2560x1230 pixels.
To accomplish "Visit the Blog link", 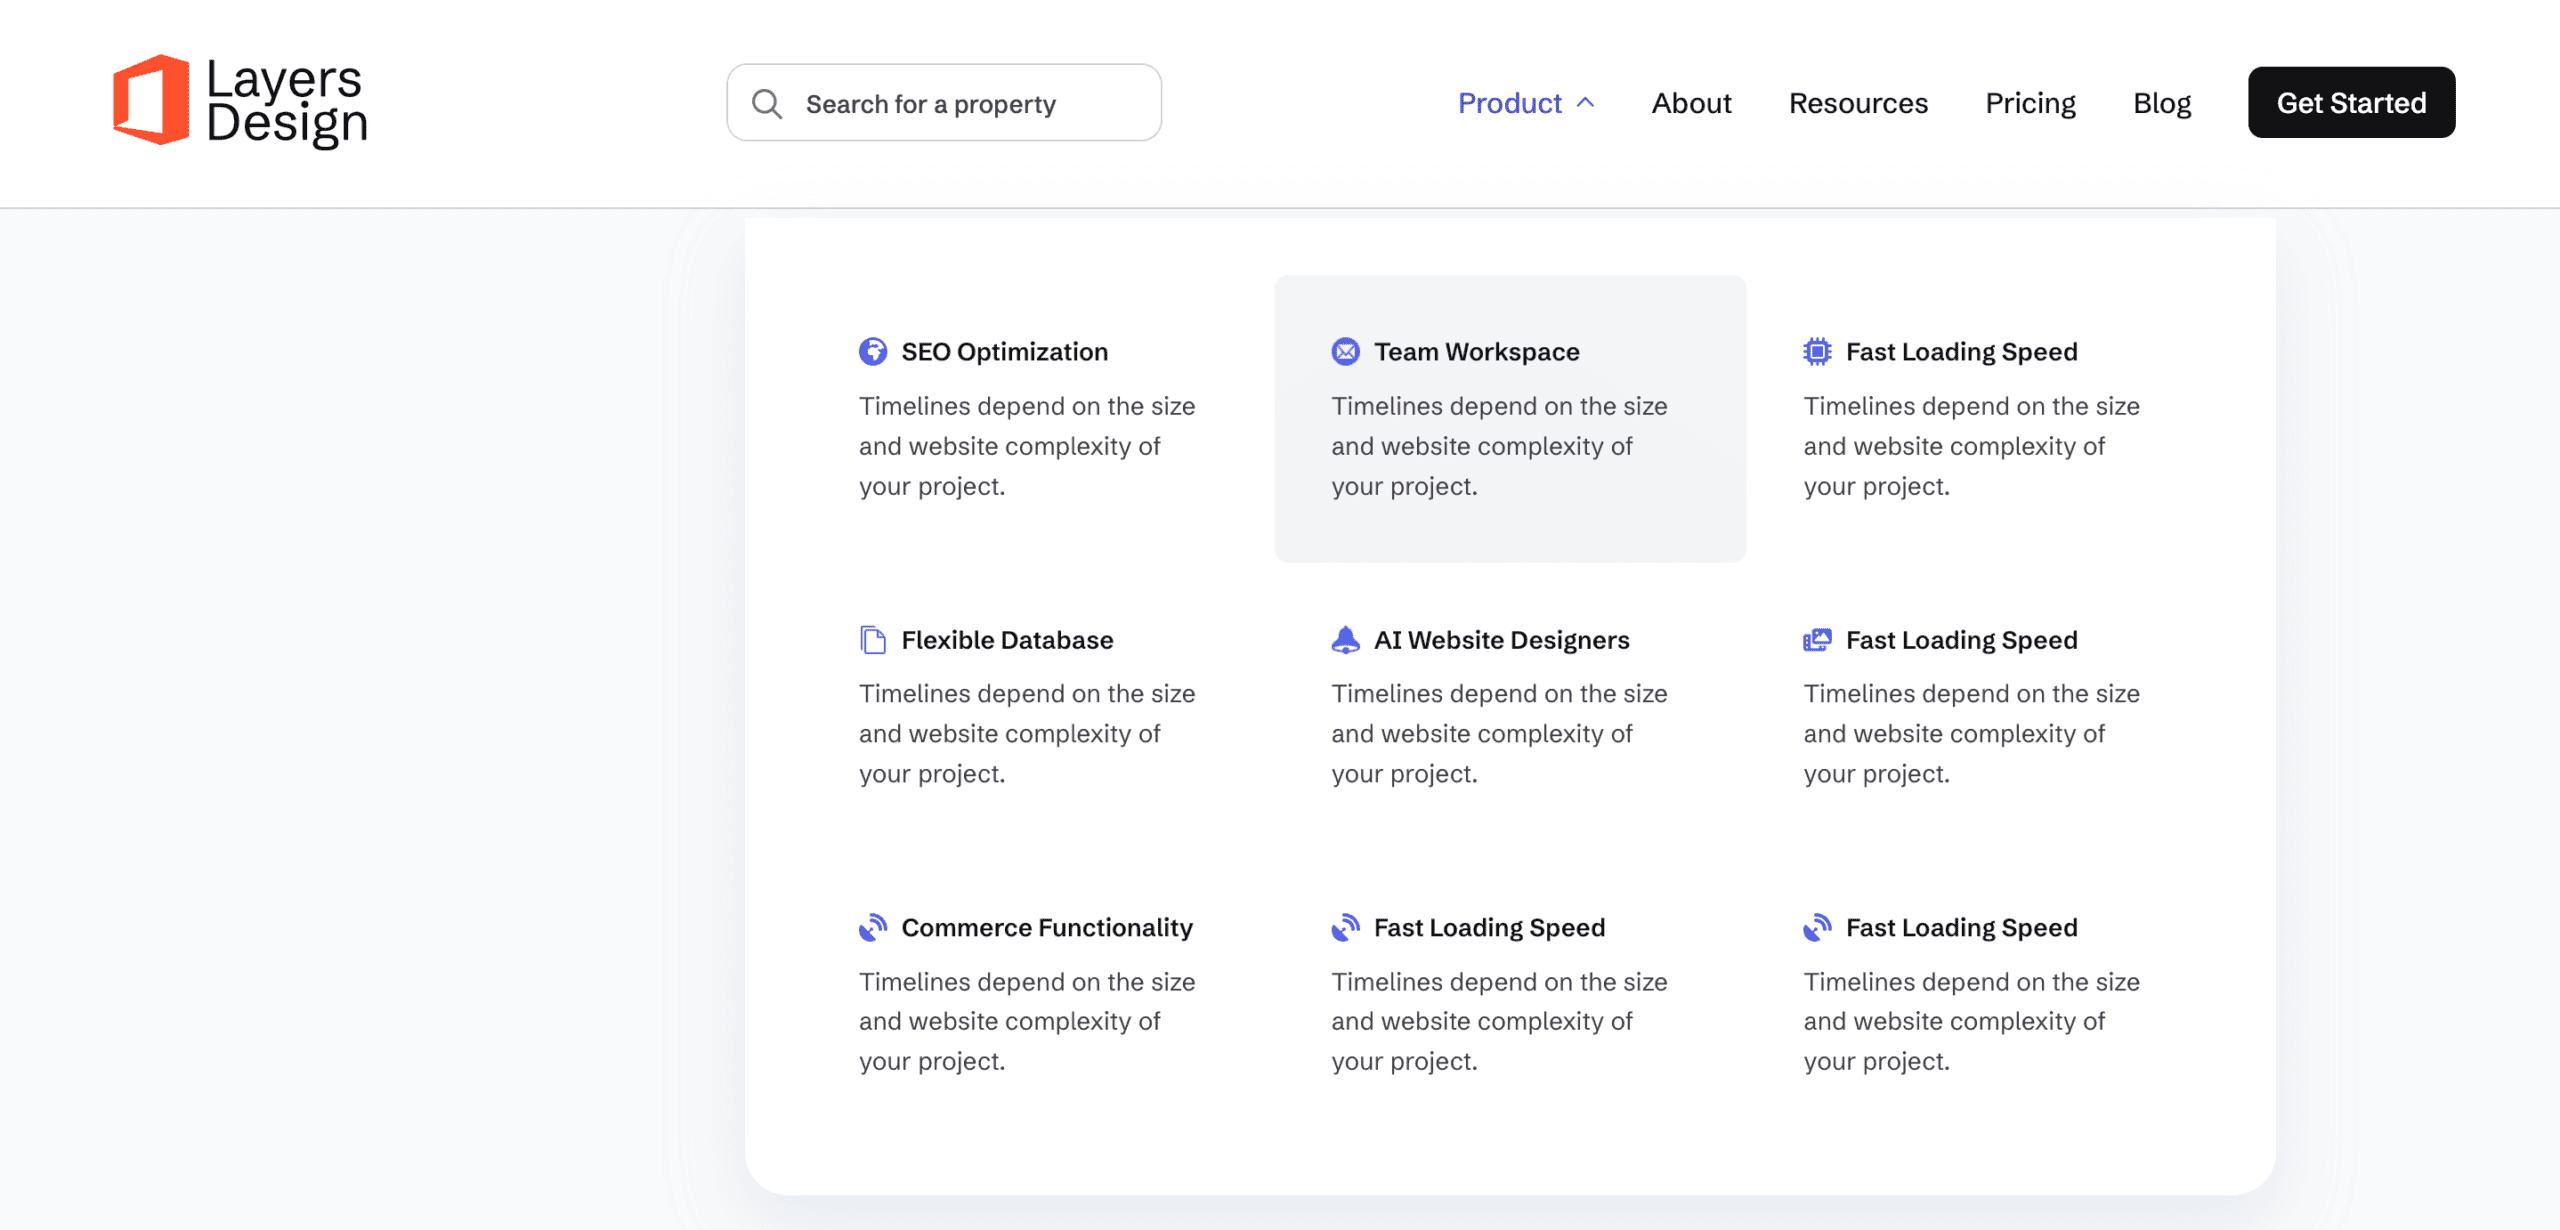I will click(x=2162, y=103).
